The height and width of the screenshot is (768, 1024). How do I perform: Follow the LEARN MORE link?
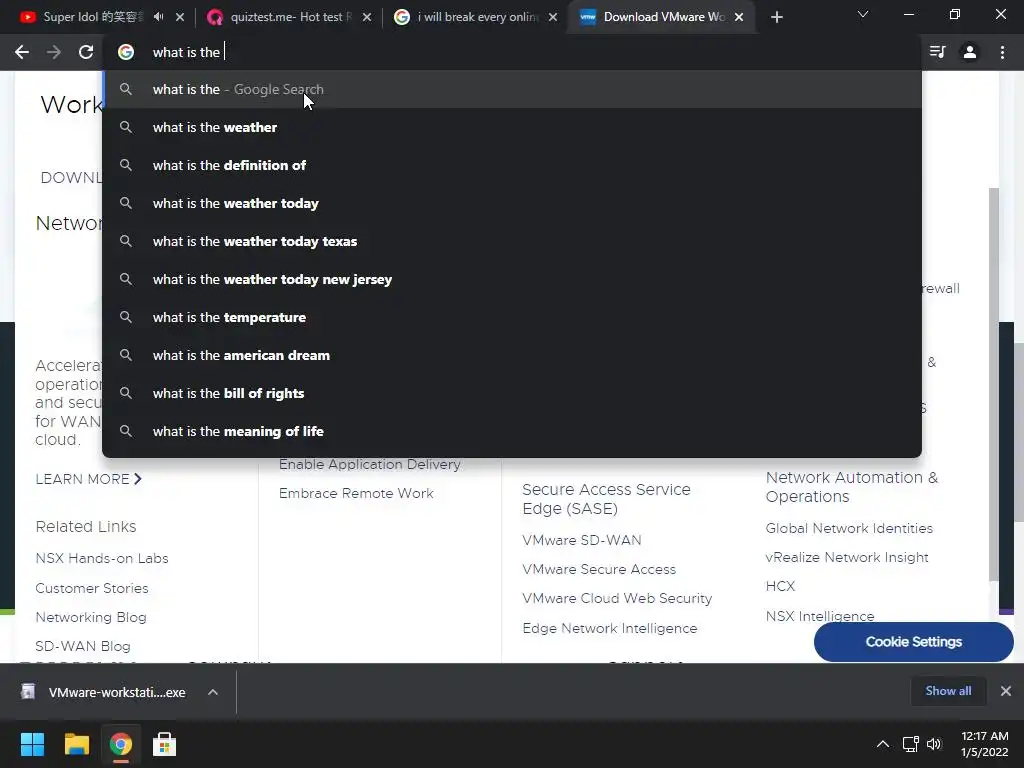point(88,479)
